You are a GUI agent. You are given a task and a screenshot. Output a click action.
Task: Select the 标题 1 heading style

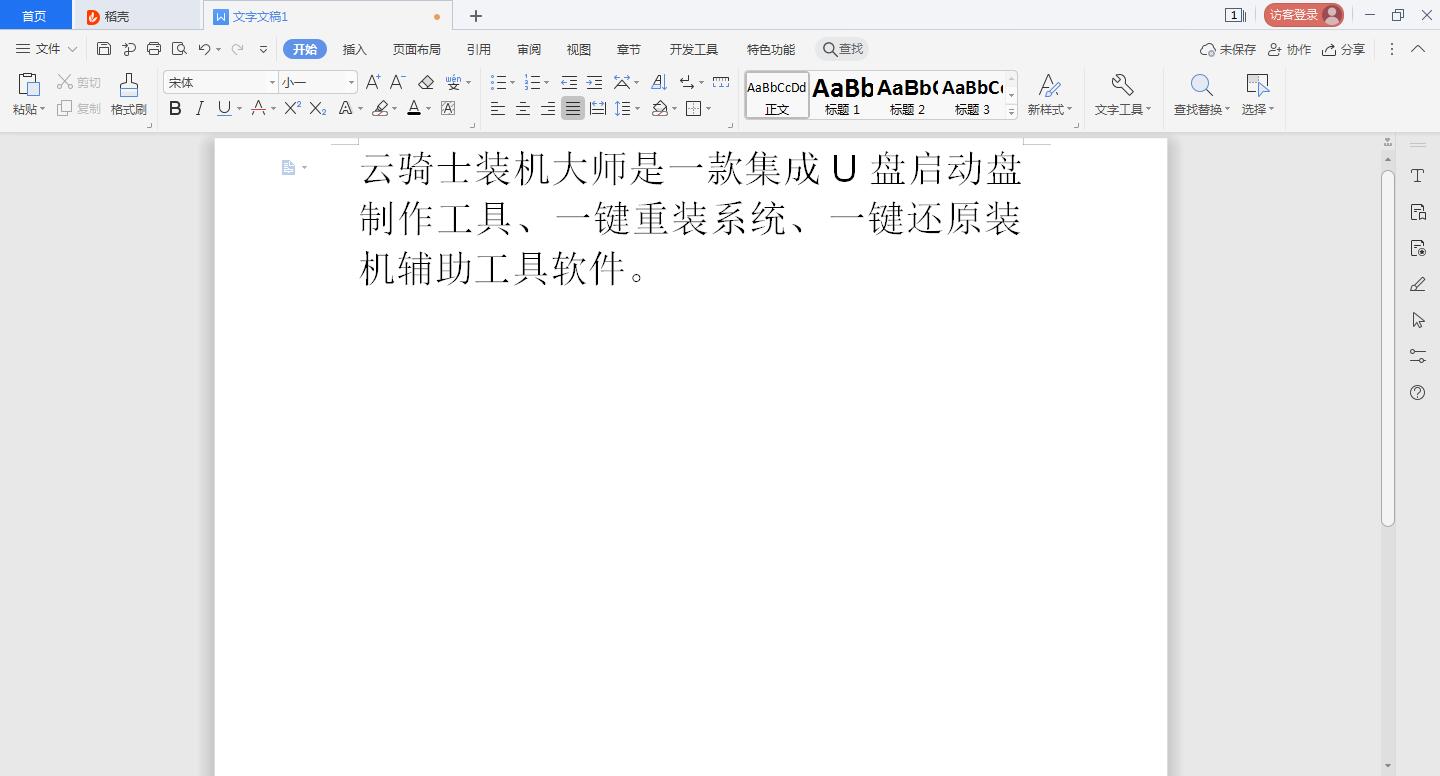click(843, 96)
